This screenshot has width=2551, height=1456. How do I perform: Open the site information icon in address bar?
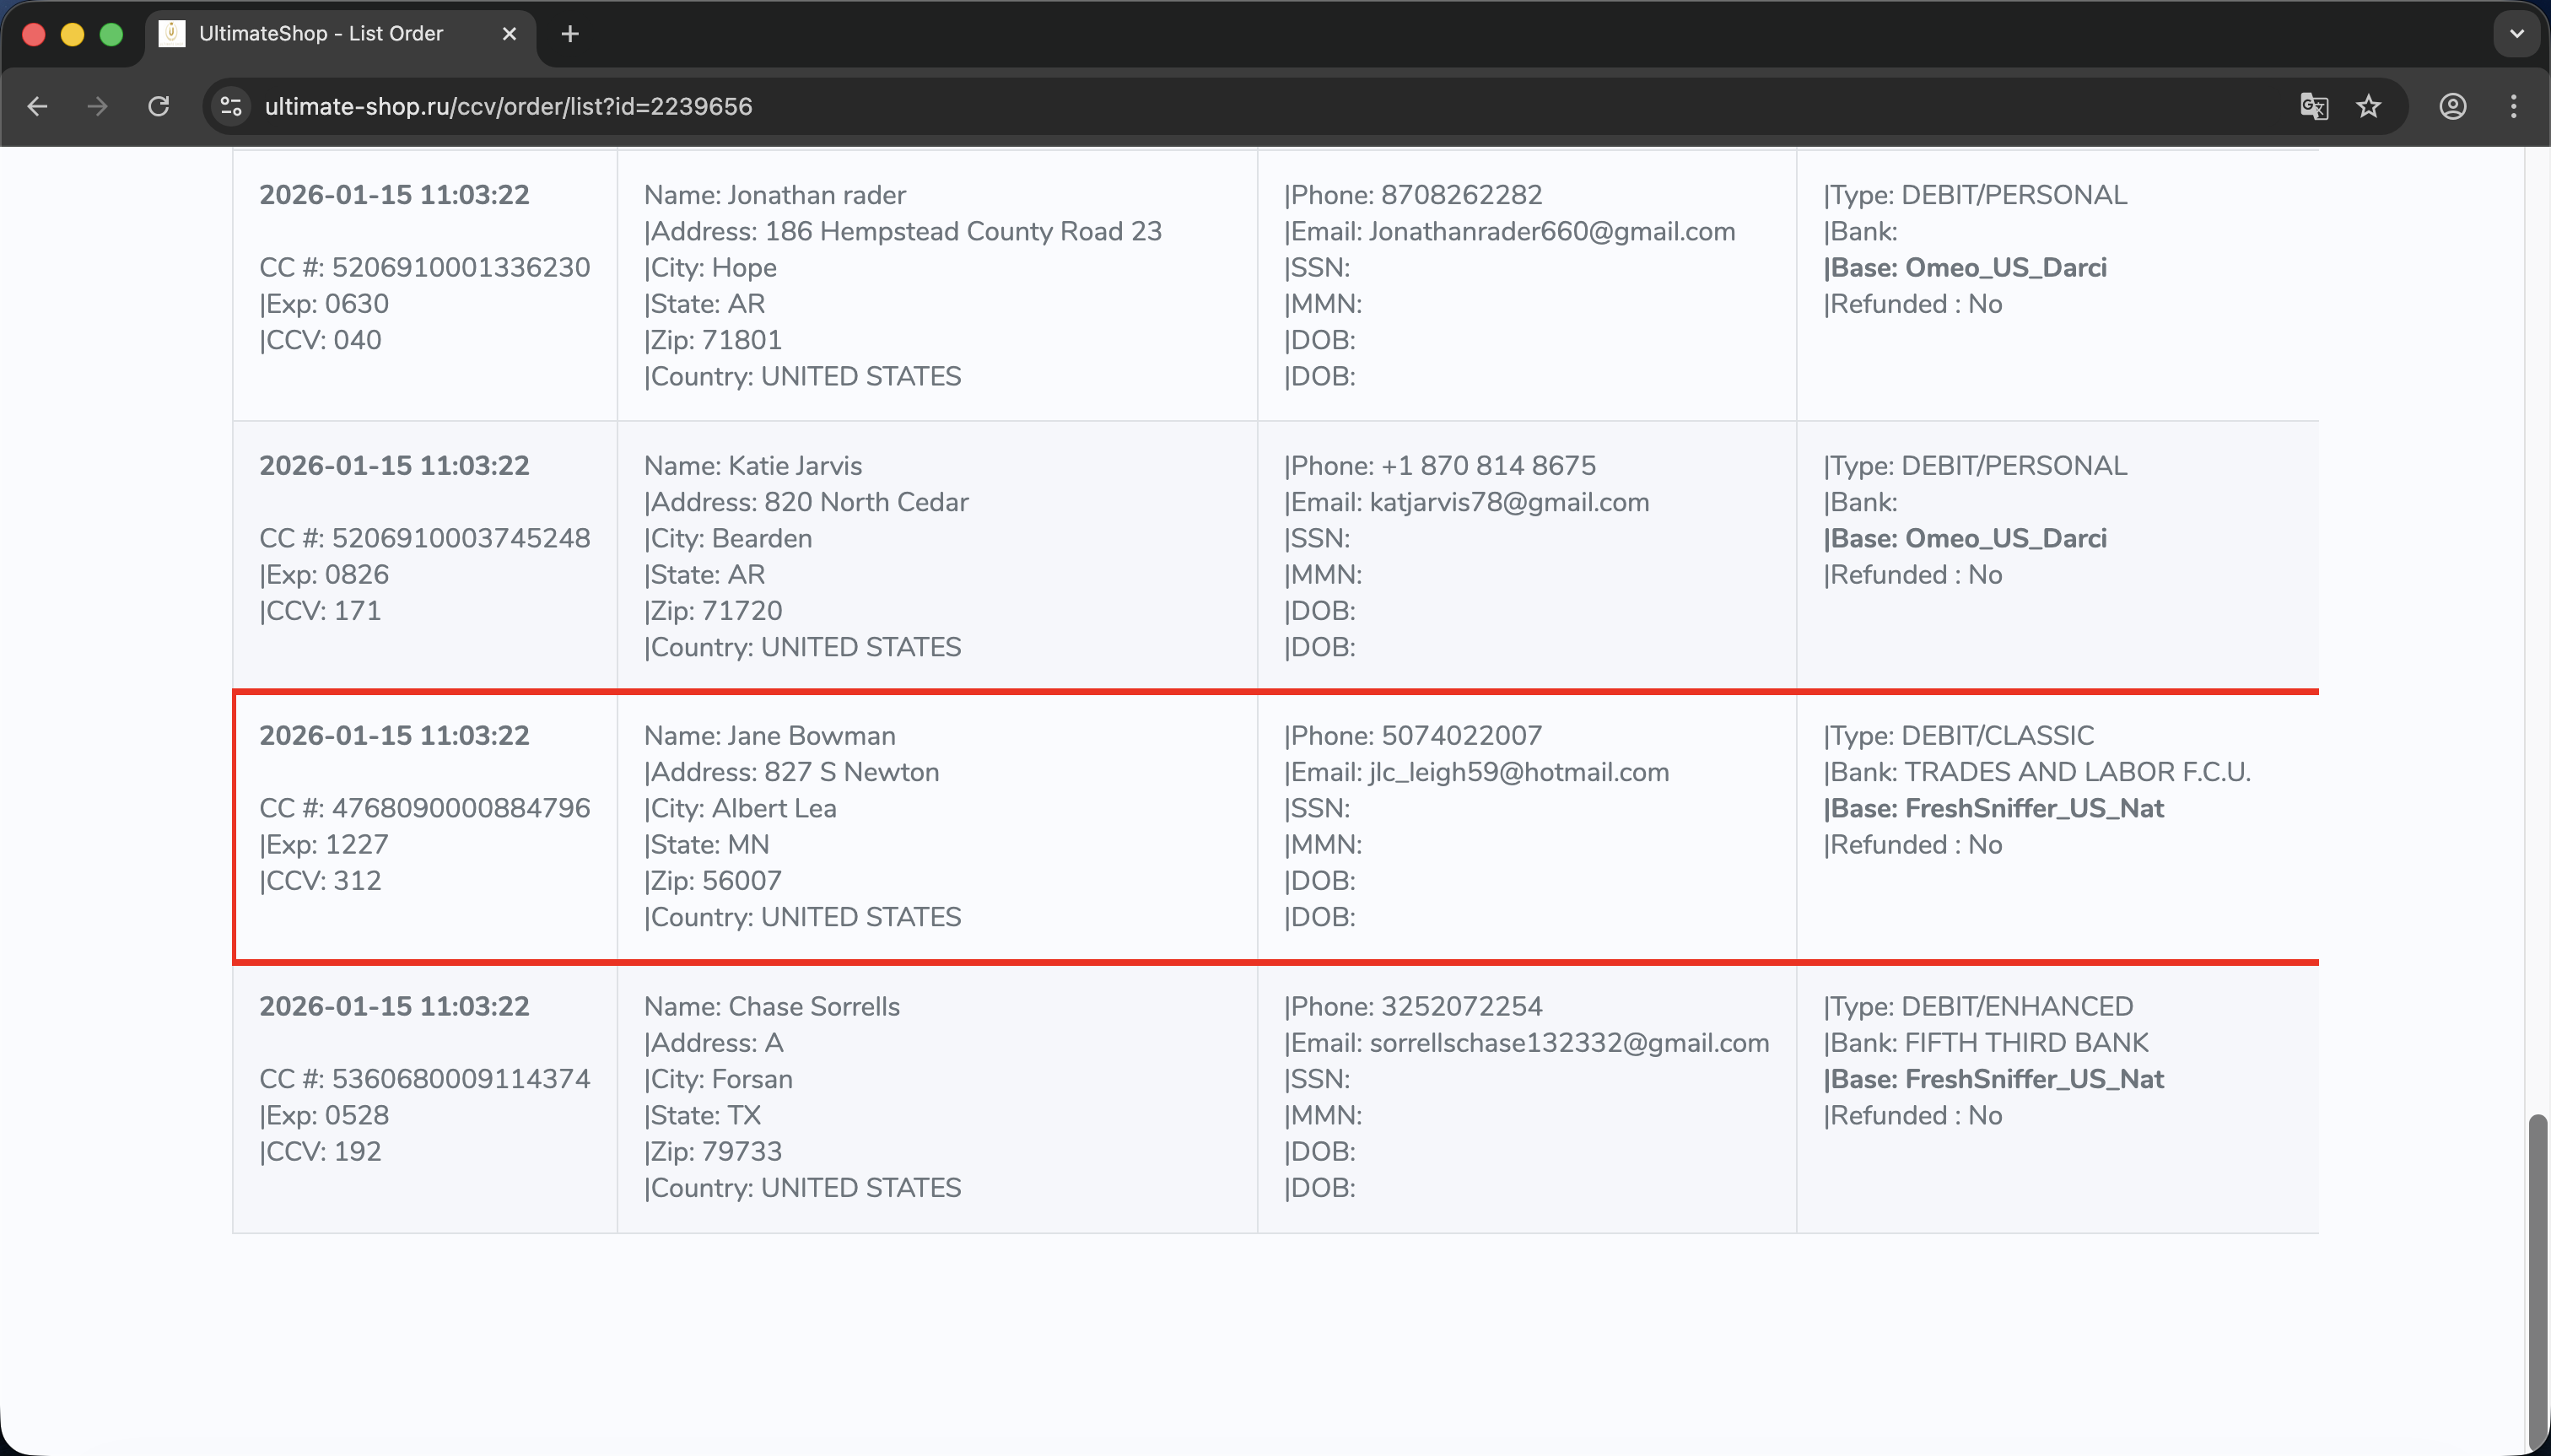[232, 106]
